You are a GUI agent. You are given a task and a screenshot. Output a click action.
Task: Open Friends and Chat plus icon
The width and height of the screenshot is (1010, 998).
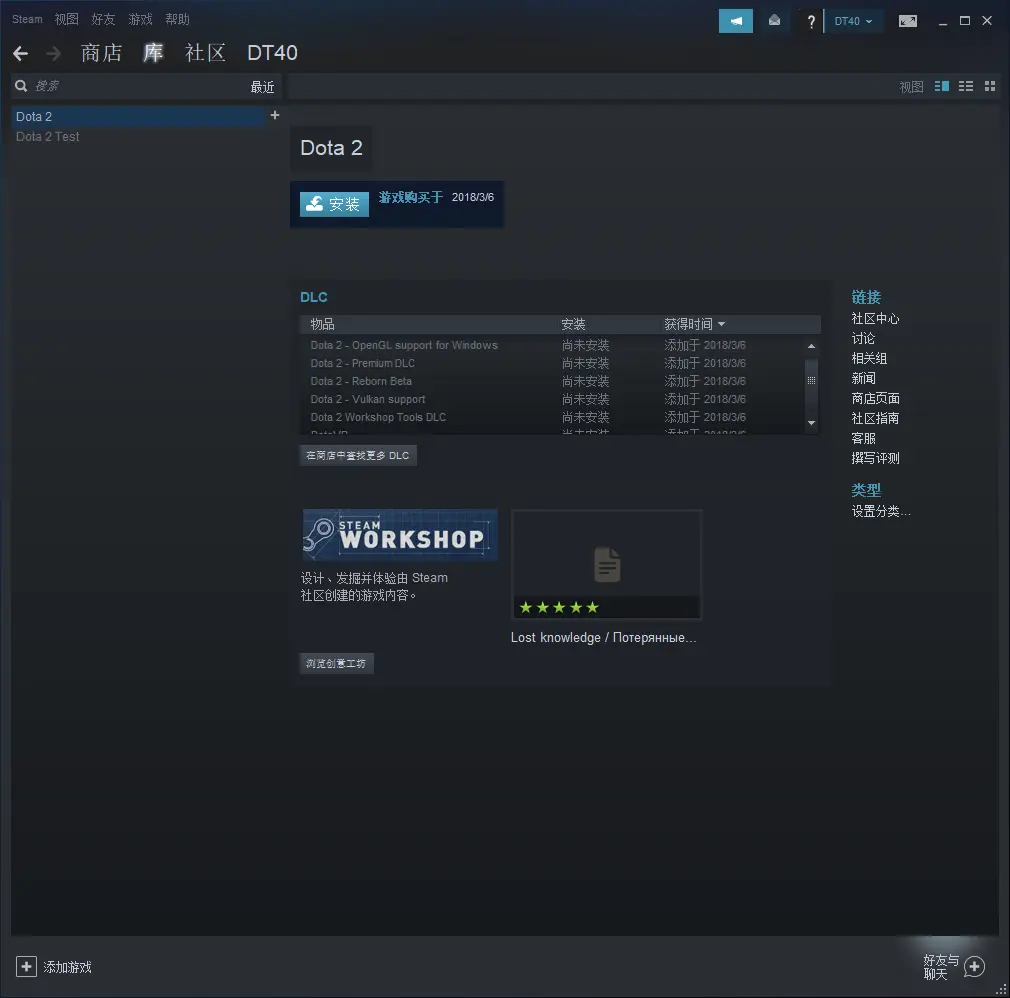(974, 966)
